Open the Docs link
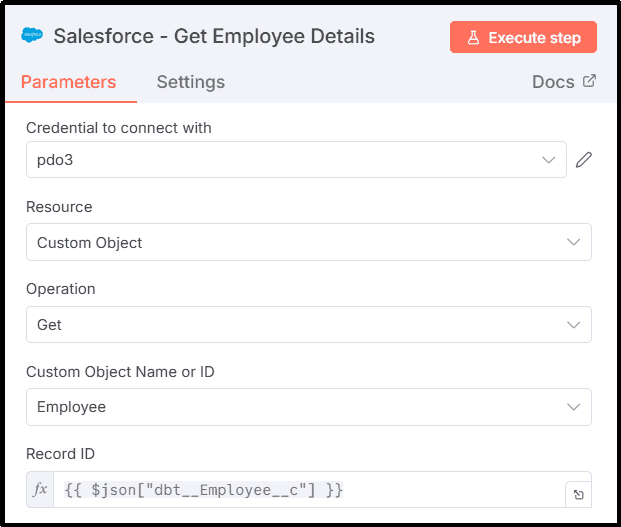This screenshot has width=621, height=527. click(x=553, y=82)
